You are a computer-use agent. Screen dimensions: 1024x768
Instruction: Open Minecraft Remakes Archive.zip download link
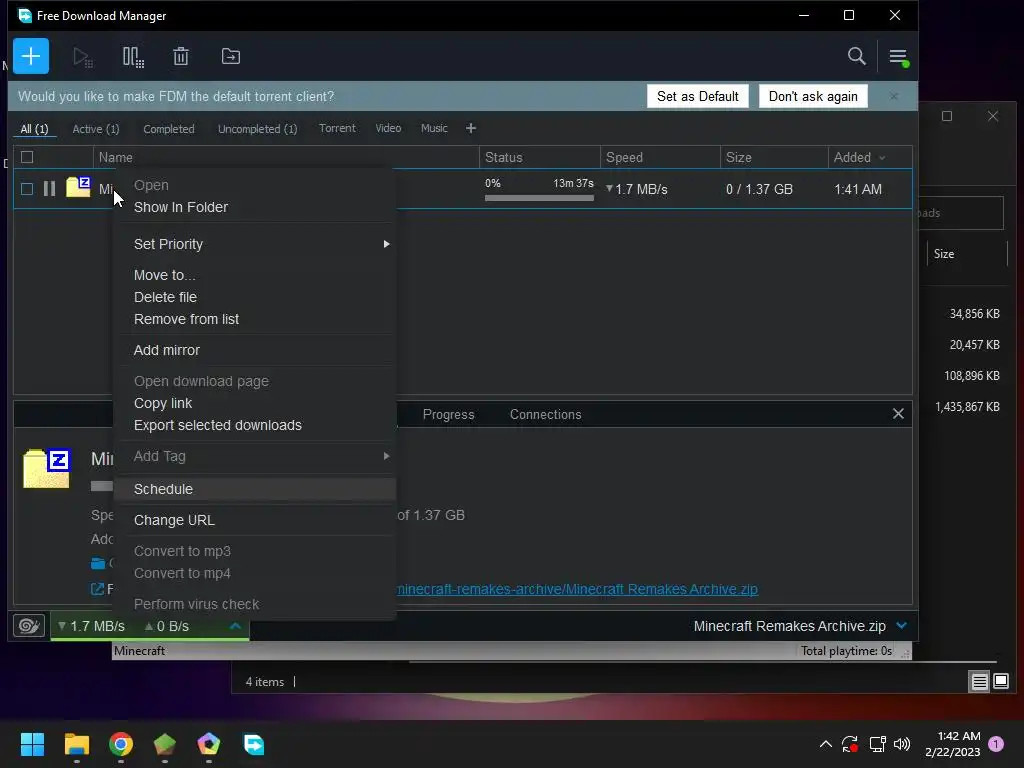577,589
